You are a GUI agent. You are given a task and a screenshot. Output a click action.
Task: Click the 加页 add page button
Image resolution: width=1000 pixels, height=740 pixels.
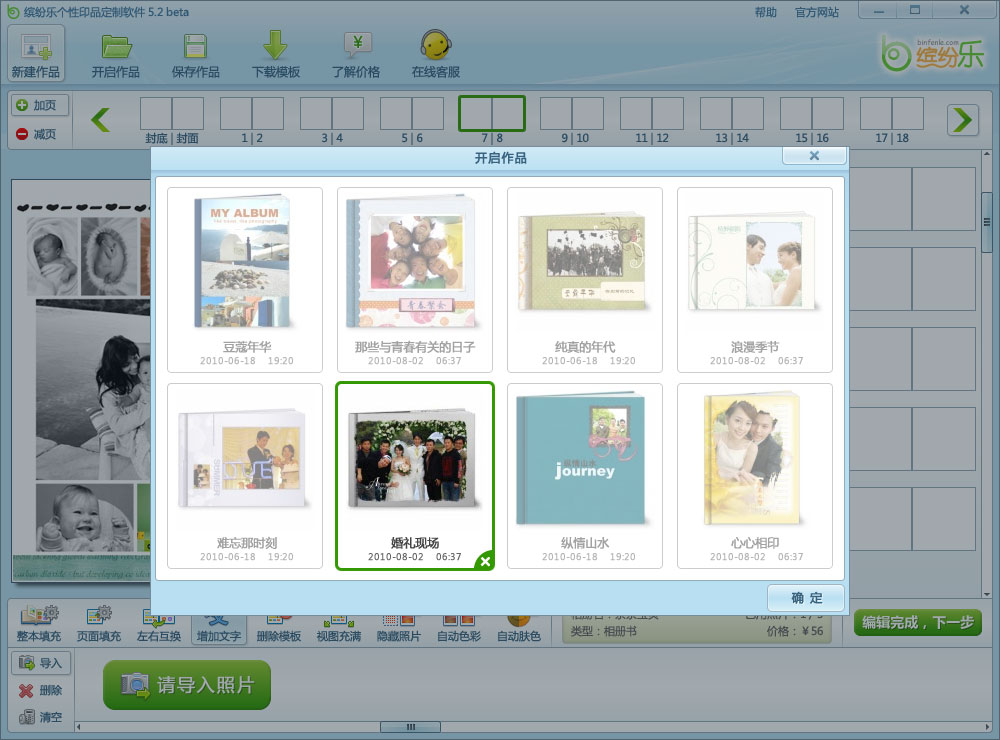[38, 105]
